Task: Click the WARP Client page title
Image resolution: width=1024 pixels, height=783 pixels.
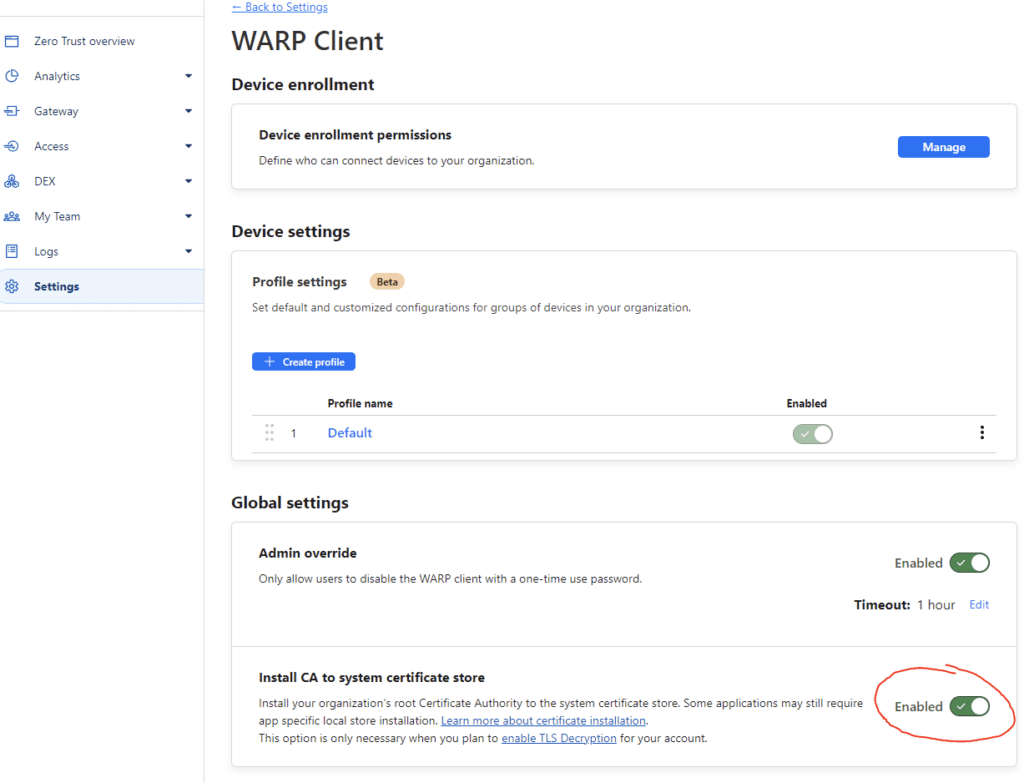Action: click(308, 41)
